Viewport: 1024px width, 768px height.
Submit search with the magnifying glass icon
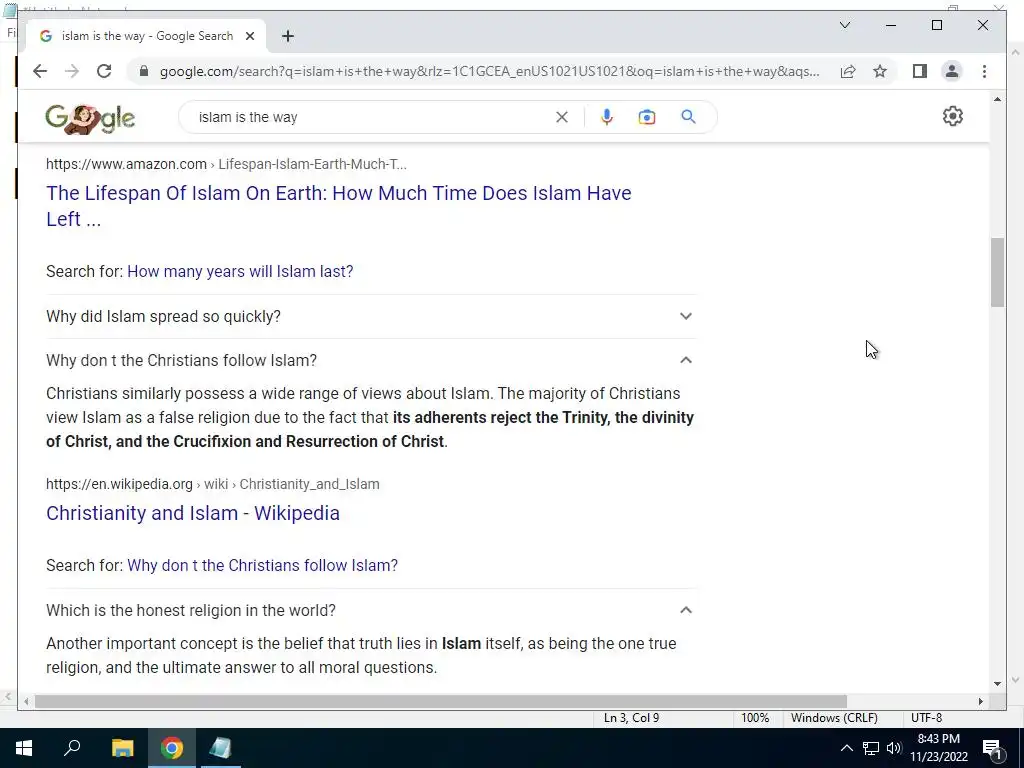point(688,117)
